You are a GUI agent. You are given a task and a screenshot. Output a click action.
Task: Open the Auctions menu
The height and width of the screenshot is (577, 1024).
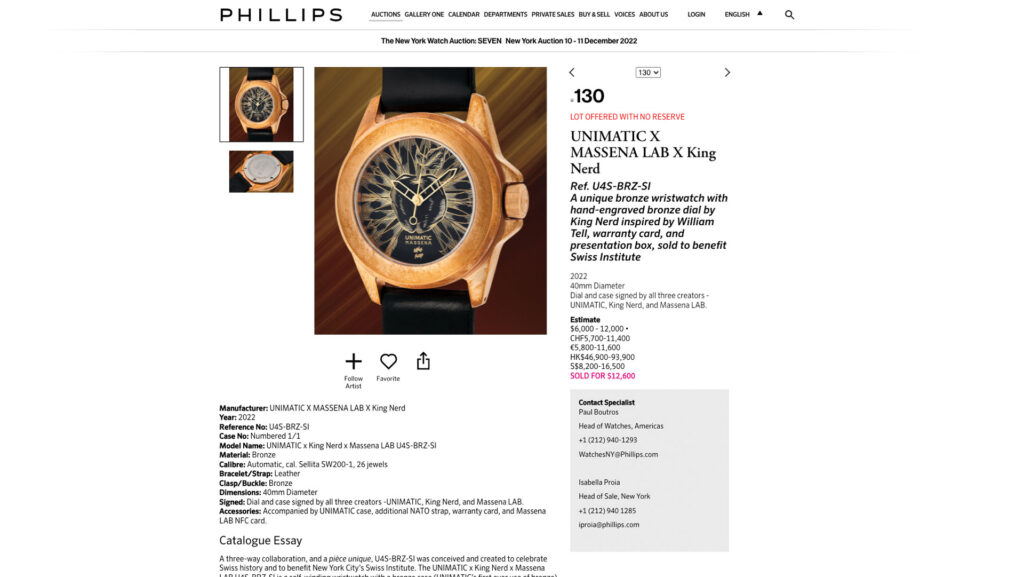(385, 14)
